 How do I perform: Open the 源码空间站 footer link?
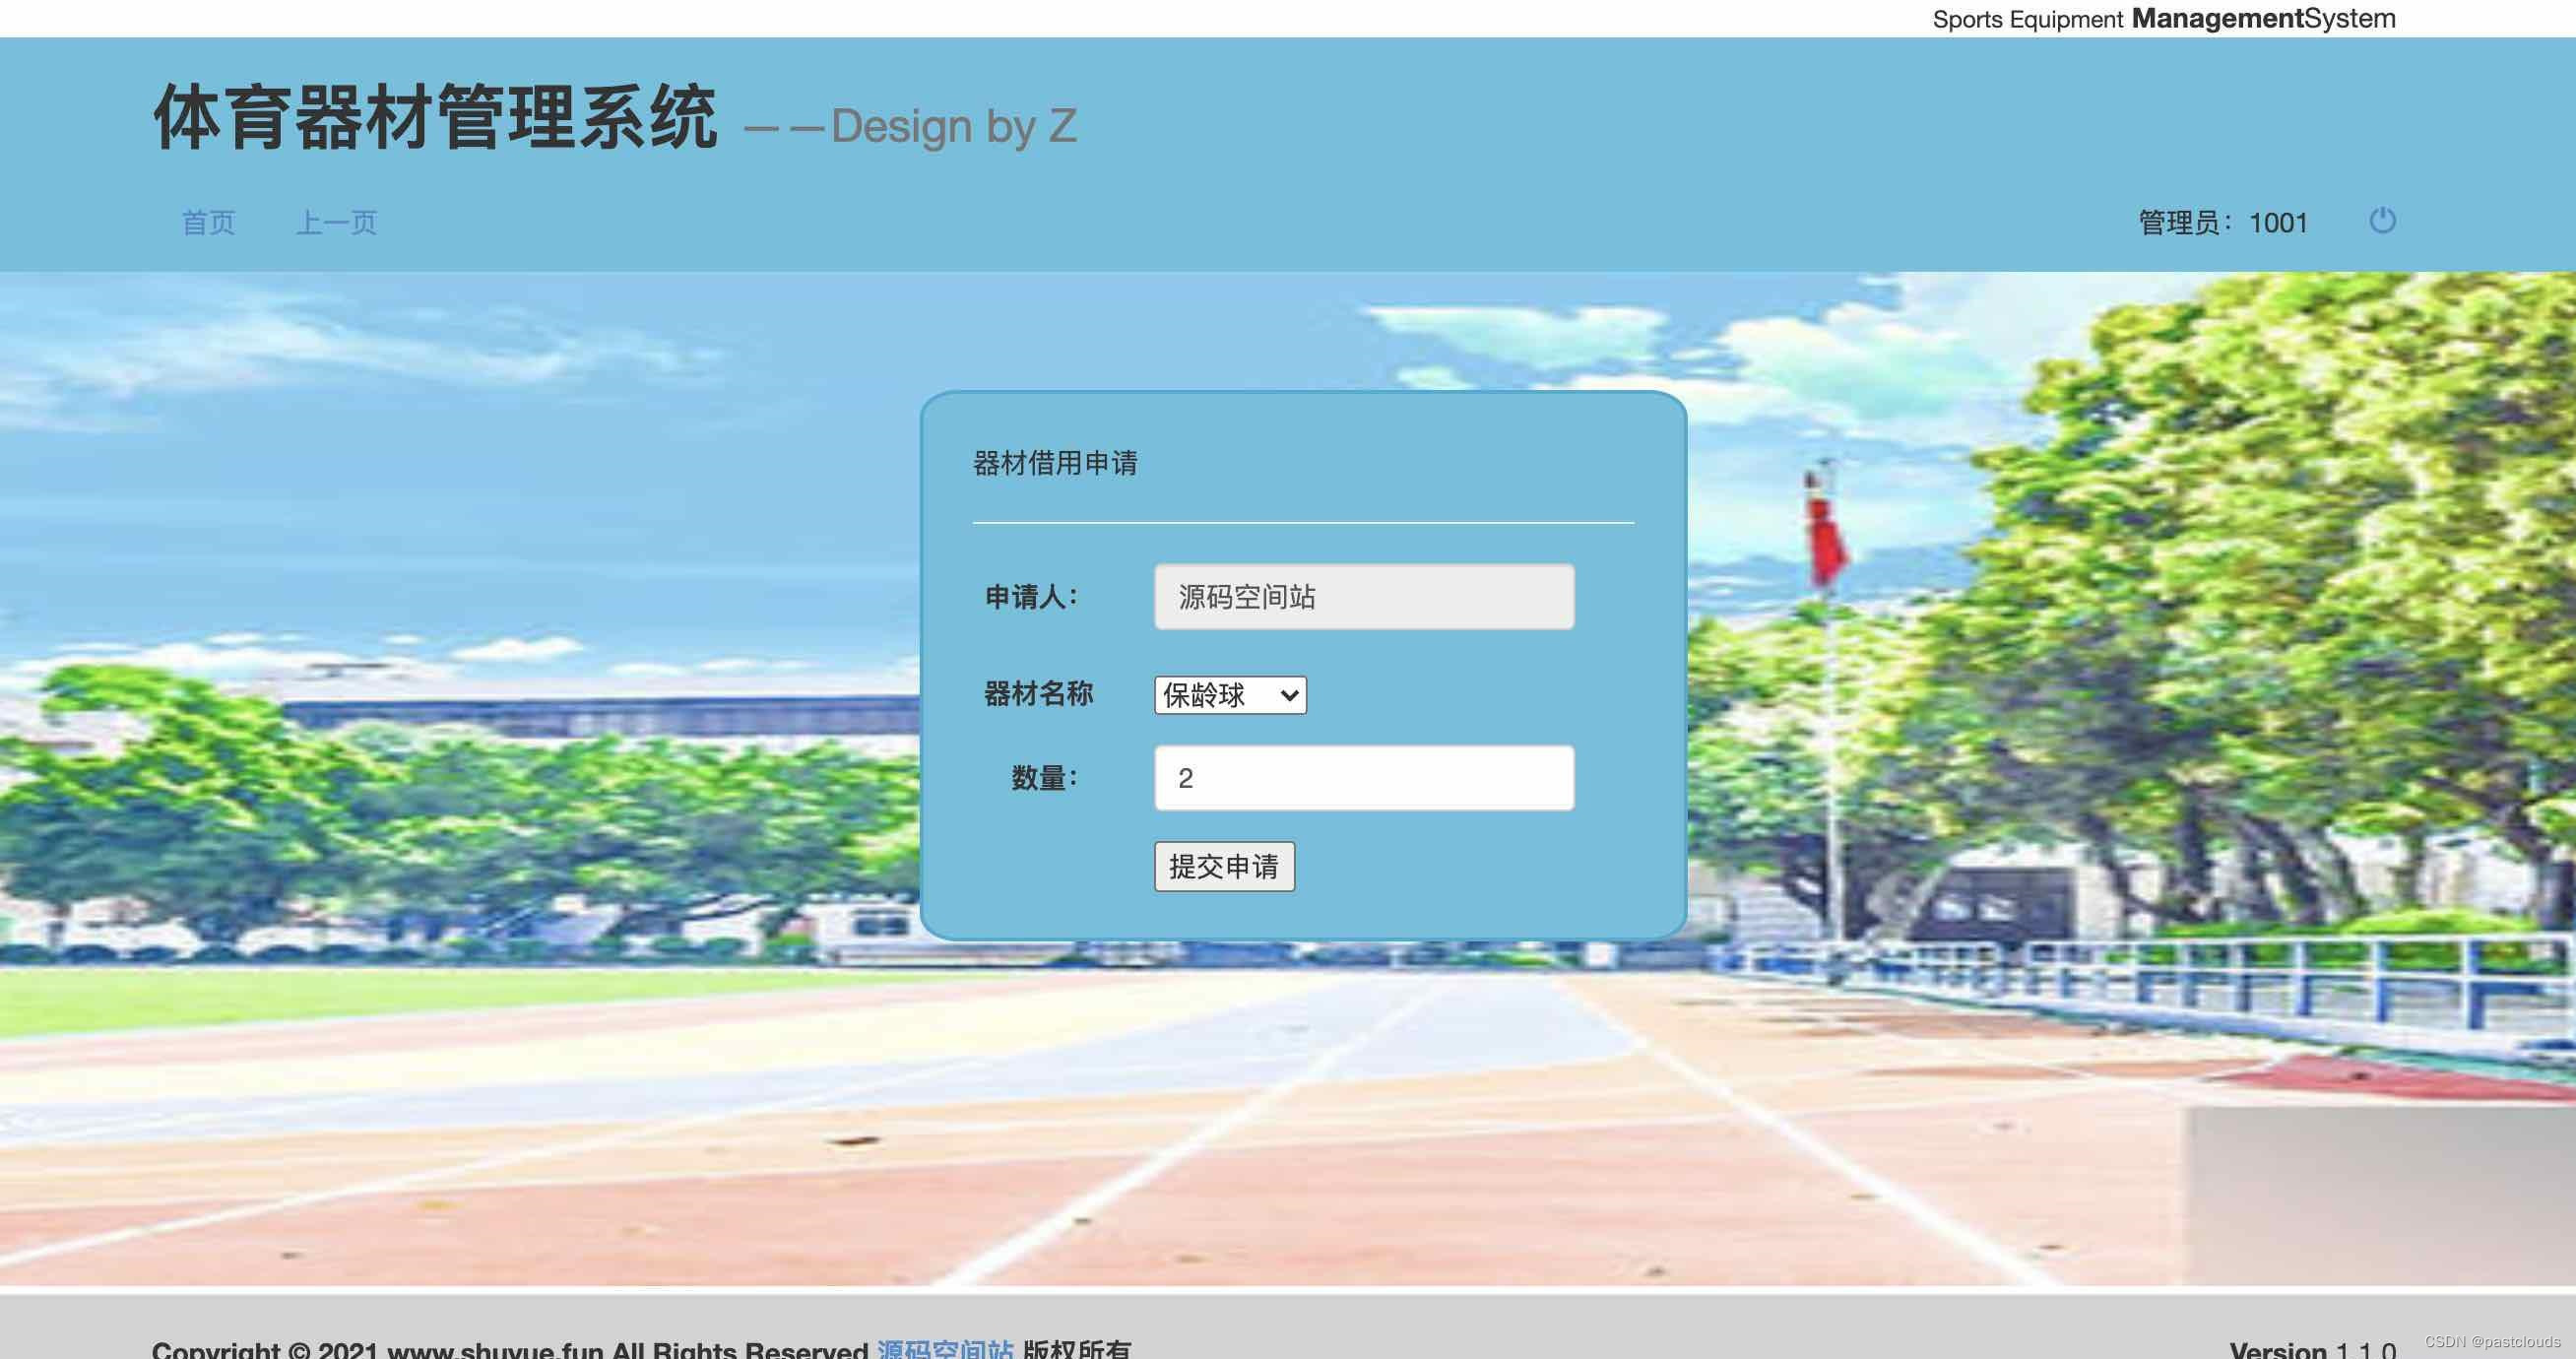click(x=945, y=1349)
